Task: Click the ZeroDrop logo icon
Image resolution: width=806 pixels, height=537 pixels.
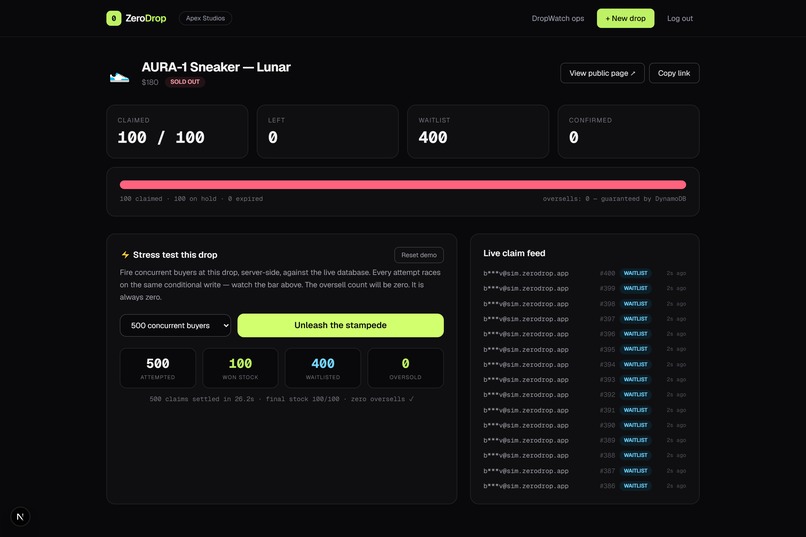Action: 114,18
